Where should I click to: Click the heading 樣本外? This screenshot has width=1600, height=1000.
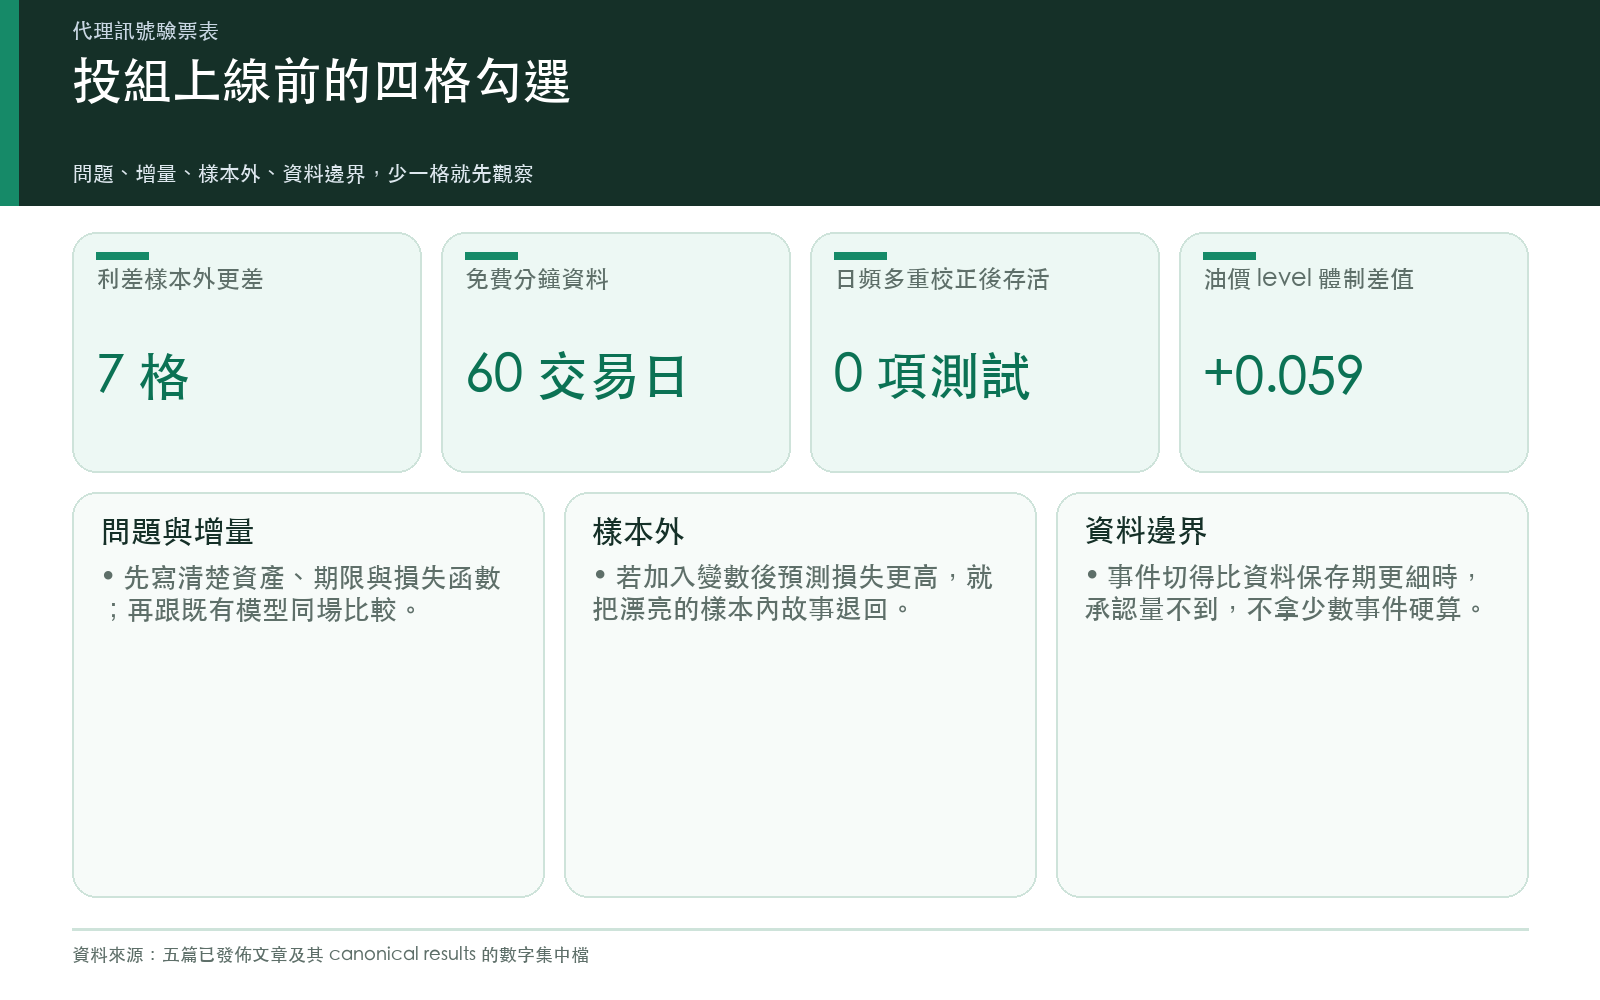pos(638,531)
